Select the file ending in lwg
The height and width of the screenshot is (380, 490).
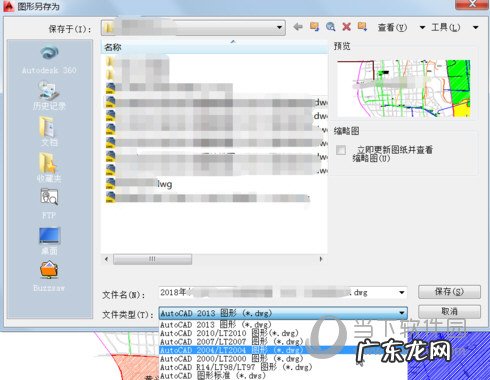(x=139, y=184)
